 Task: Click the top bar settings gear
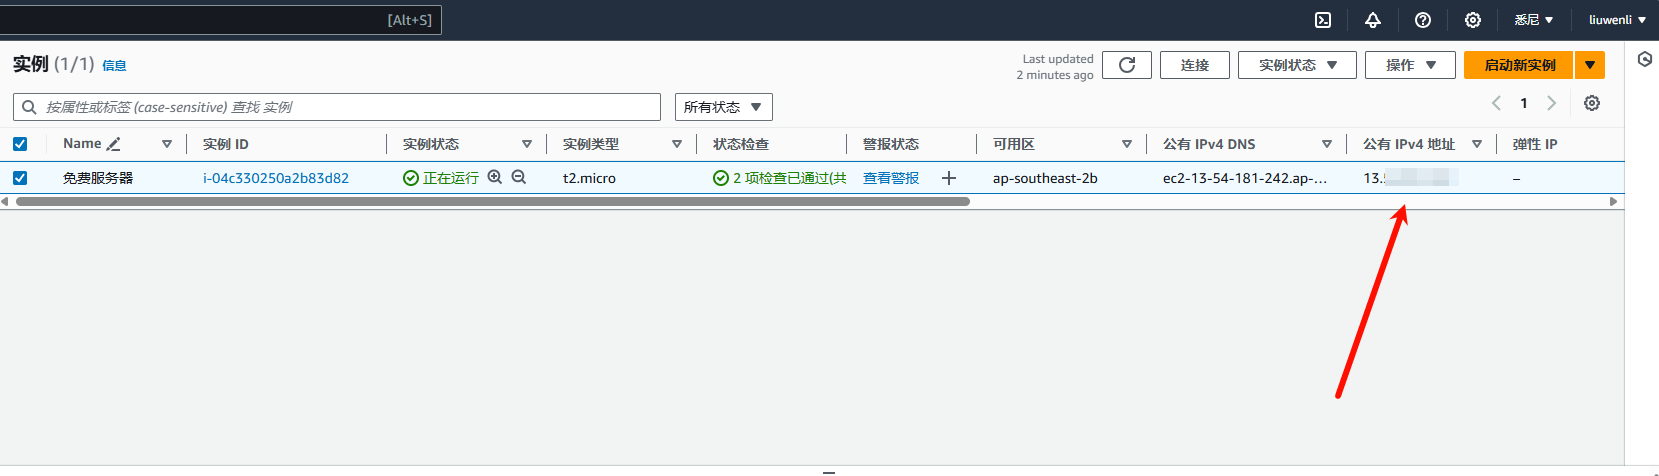point(1473,20)
